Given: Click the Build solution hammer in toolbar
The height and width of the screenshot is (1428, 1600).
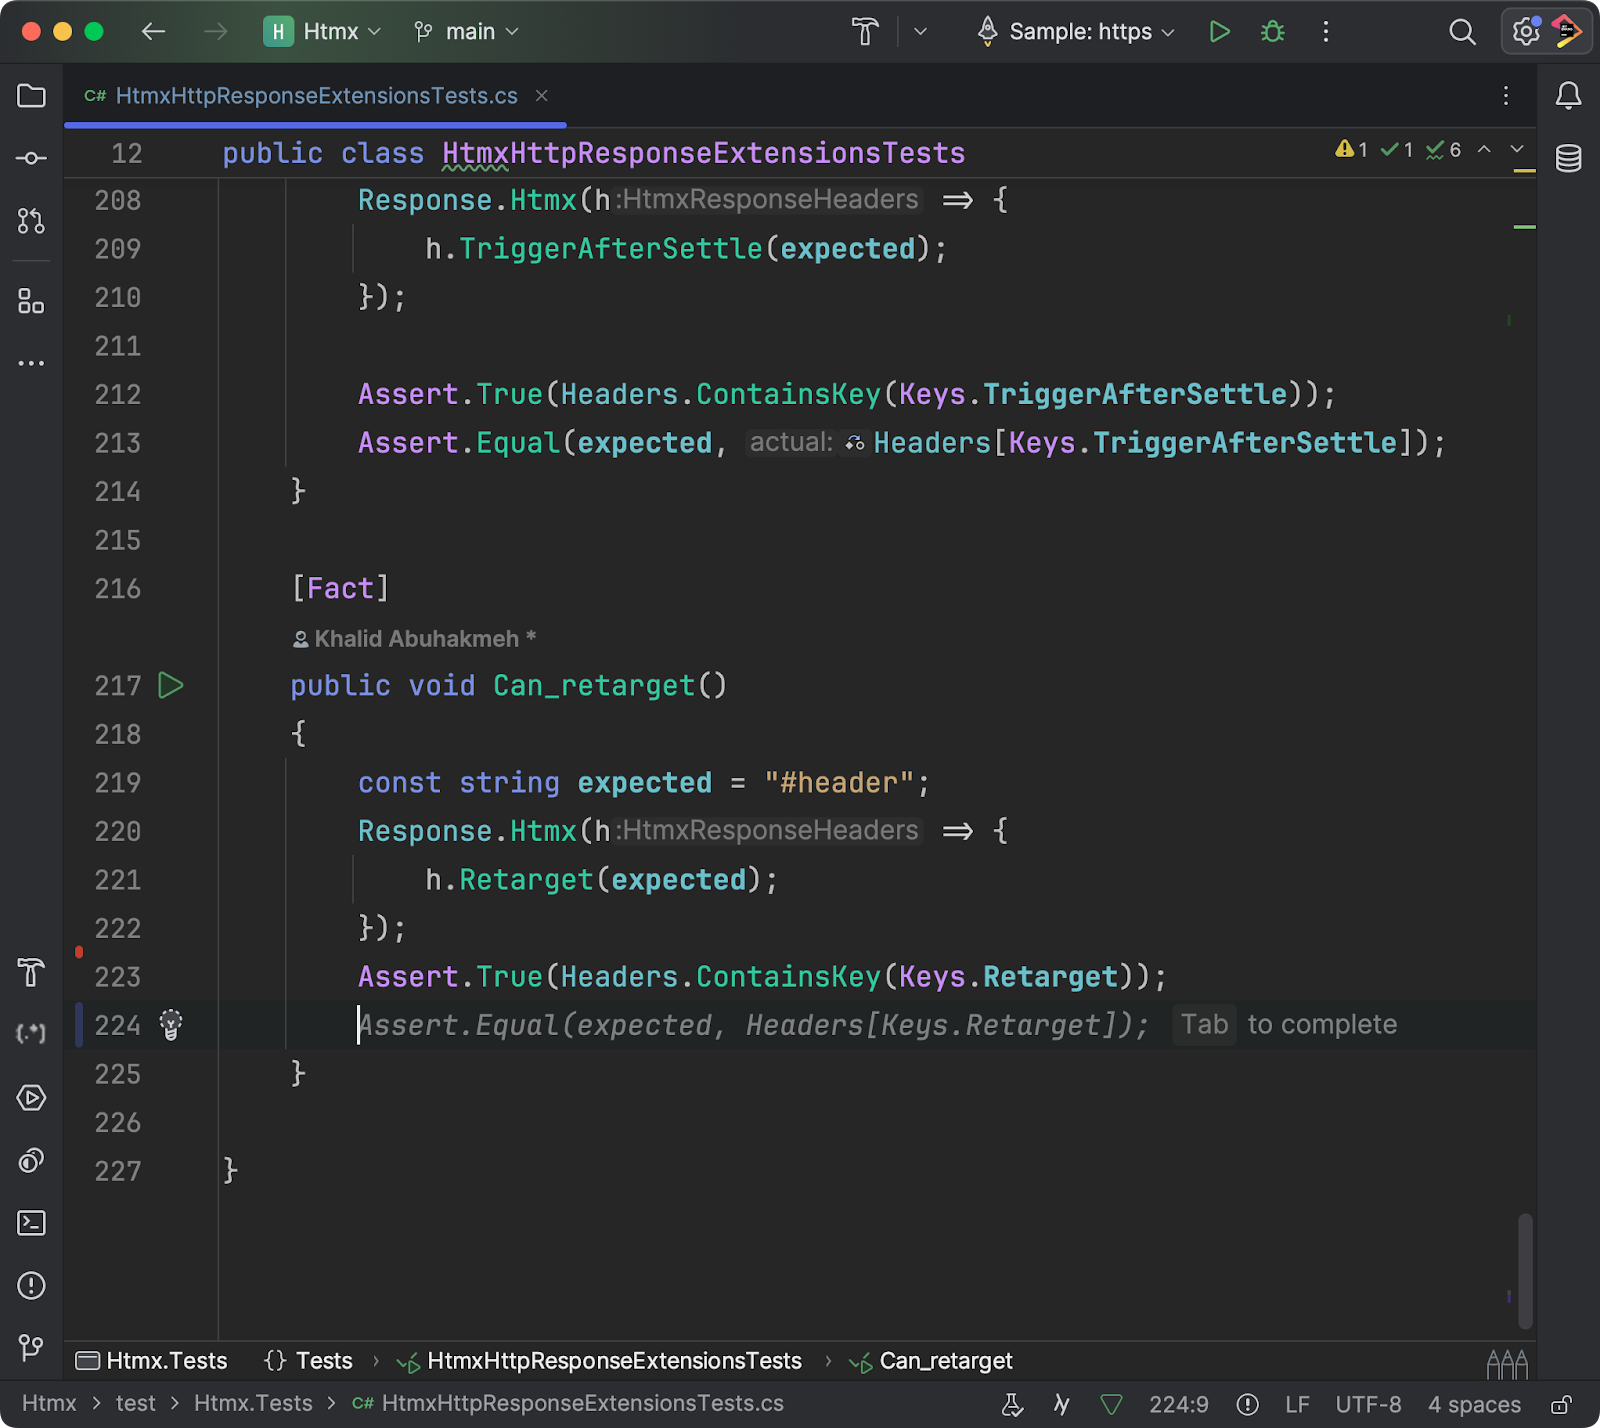Looking at the screenshot, I should tap(865, 32).
